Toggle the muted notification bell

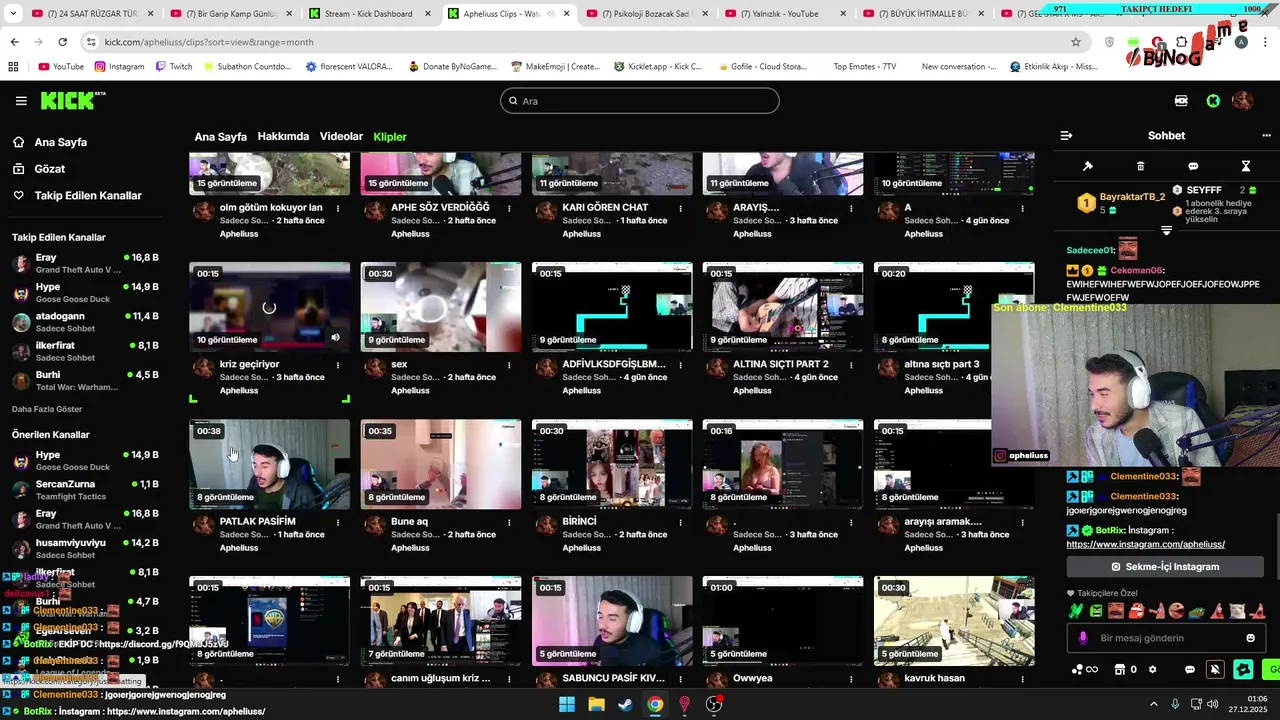point(1215,669)
